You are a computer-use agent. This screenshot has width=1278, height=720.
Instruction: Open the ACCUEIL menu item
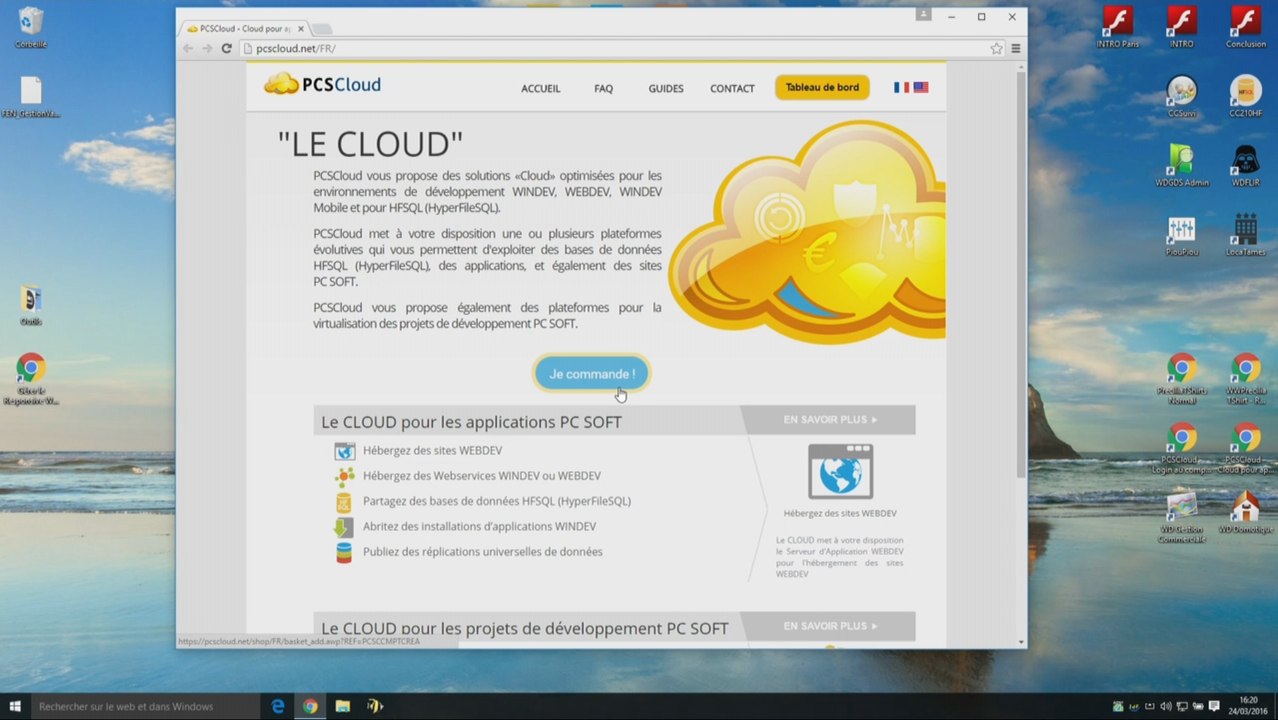(540, 89)
